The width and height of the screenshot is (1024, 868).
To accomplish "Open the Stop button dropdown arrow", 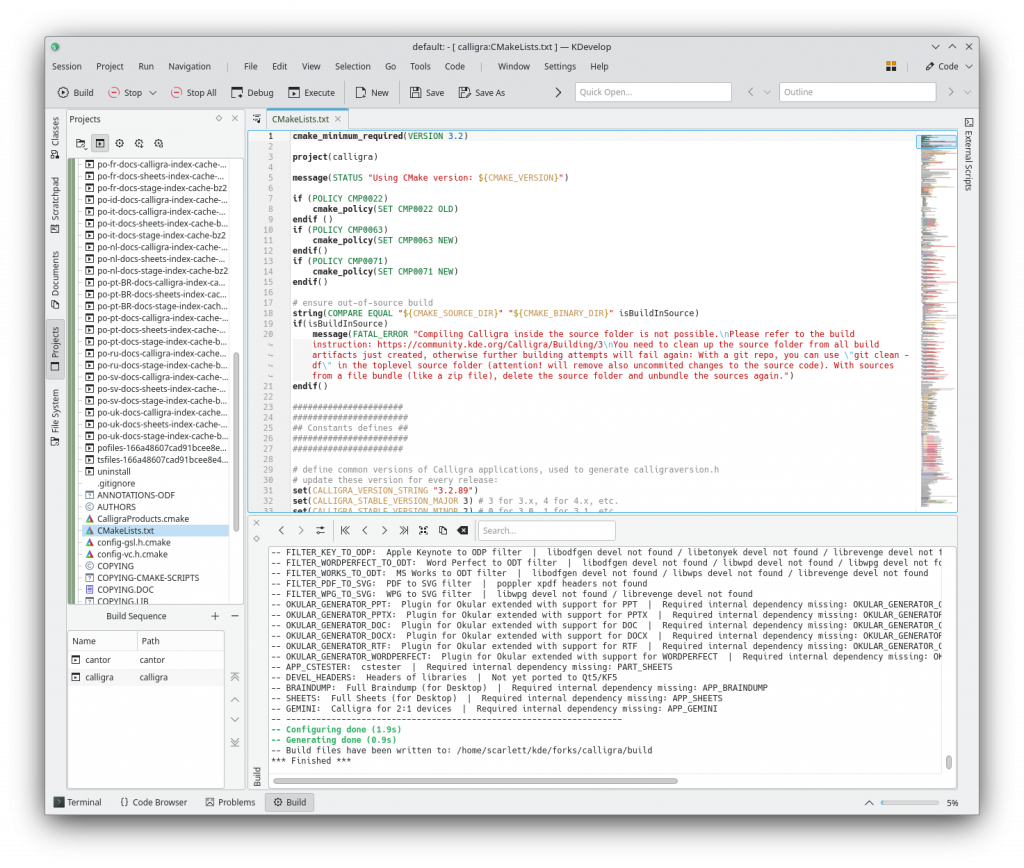I will tap(153, 93).
